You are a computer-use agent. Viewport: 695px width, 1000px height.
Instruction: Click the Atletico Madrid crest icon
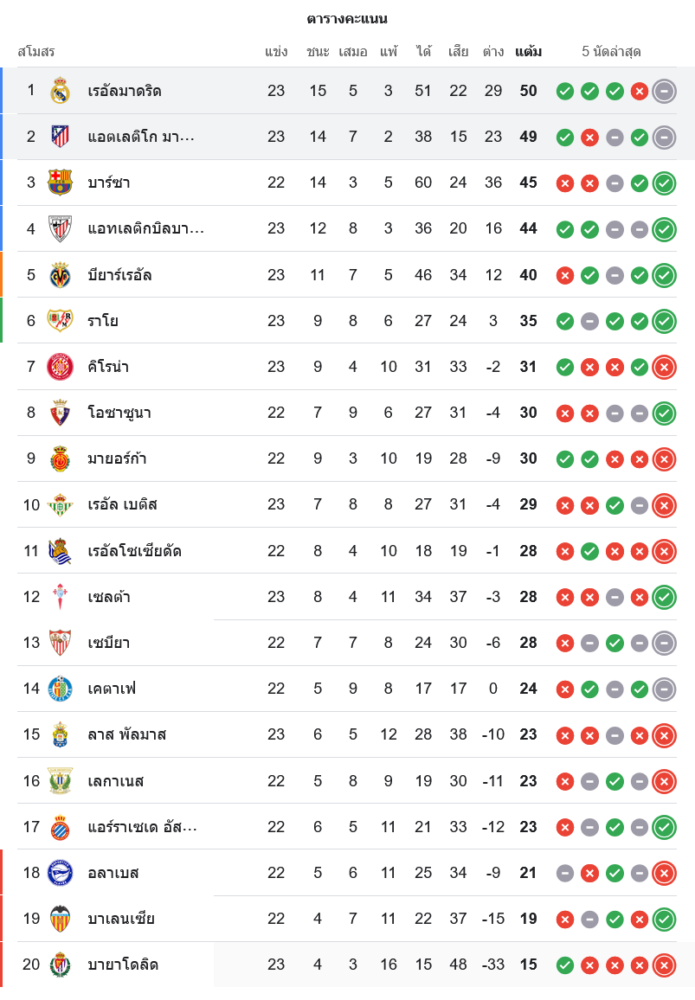(x=60, y=137)
